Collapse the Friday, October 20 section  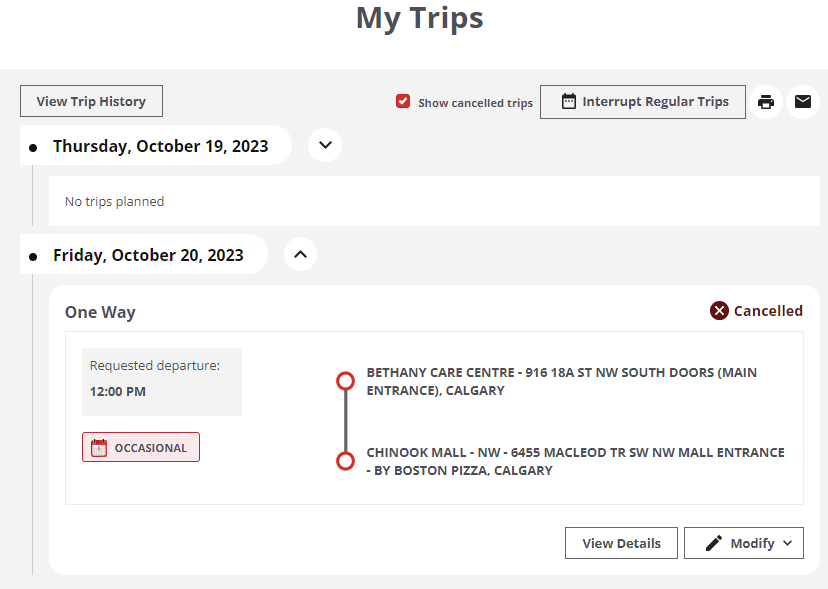[300, 254]
